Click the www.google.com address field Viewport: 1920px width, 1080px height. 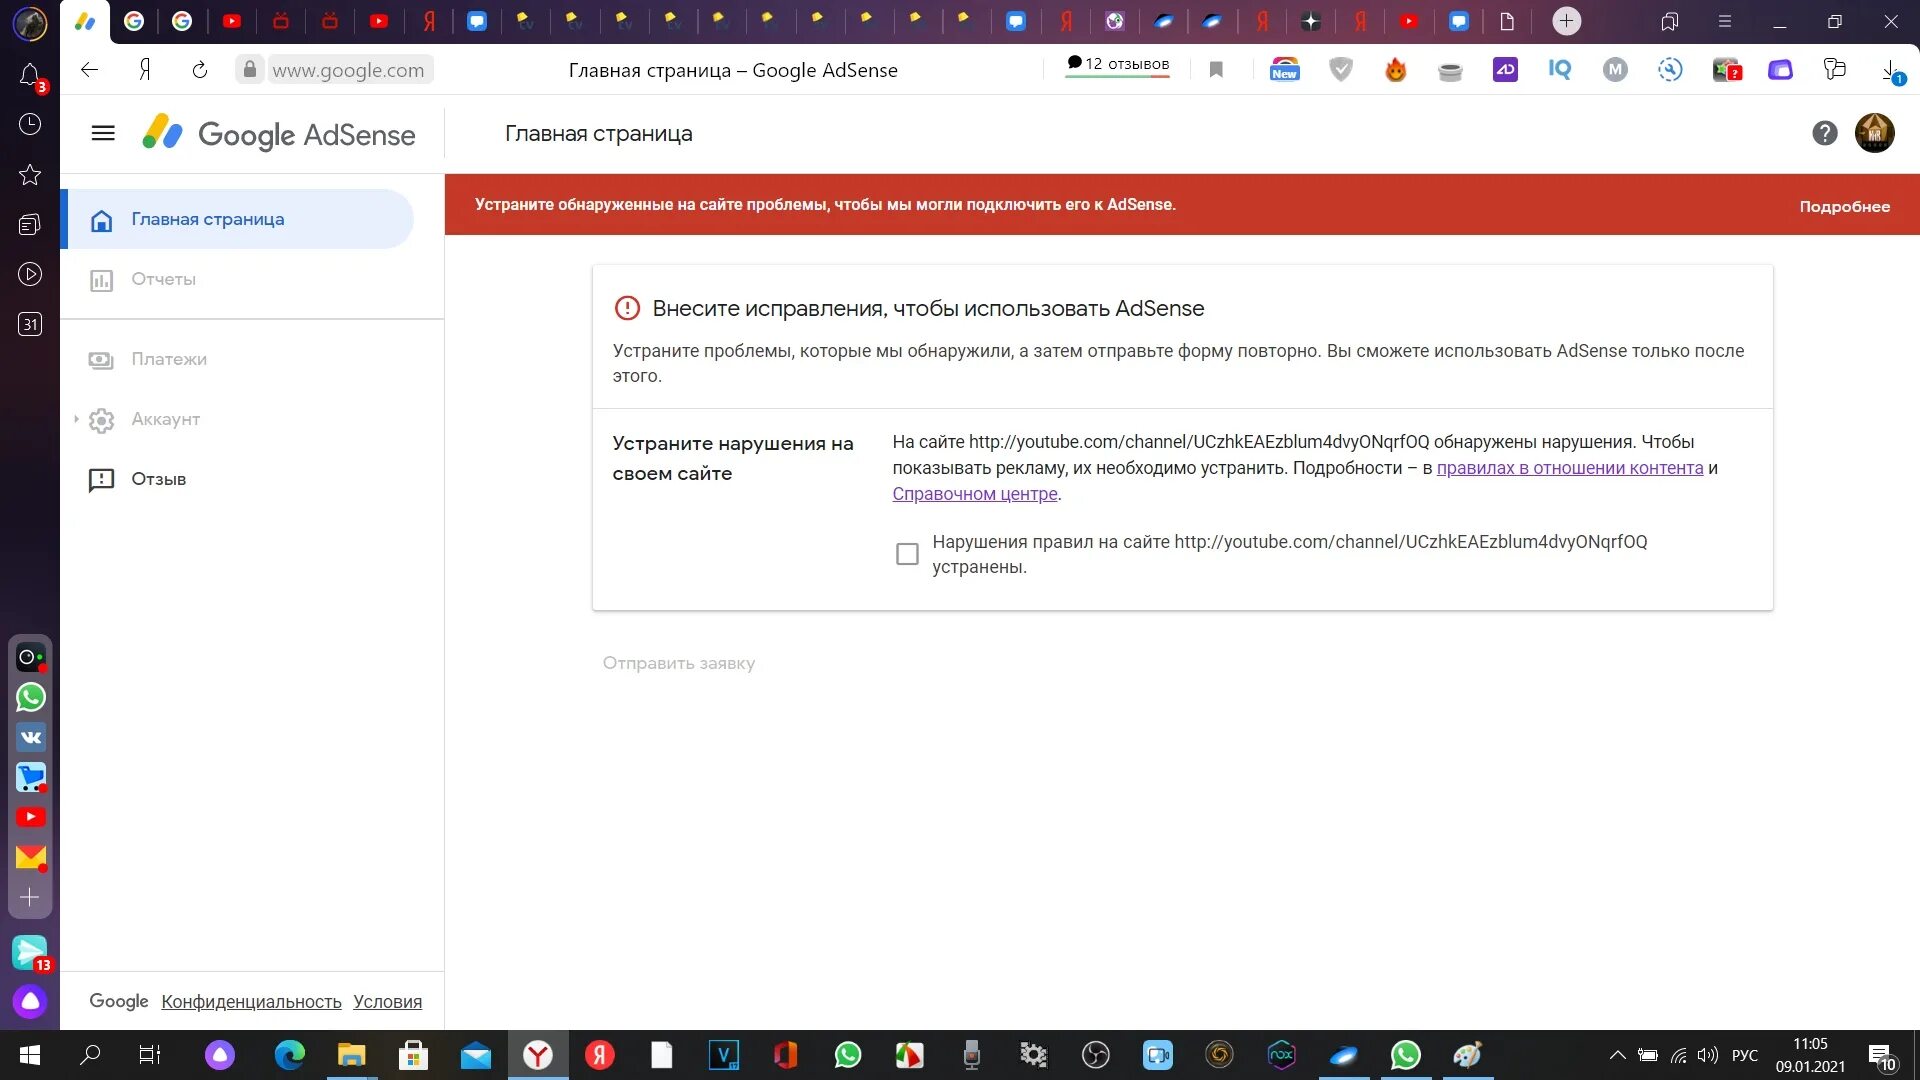tap(348, 70)
